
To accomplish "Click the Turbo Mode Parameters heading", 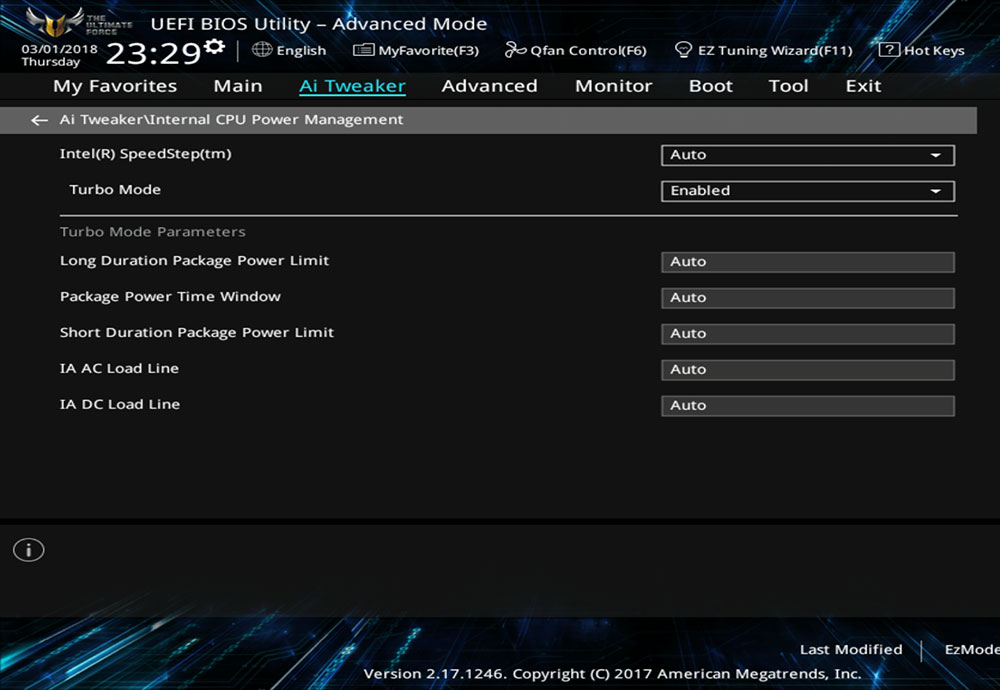I will 152,231.
